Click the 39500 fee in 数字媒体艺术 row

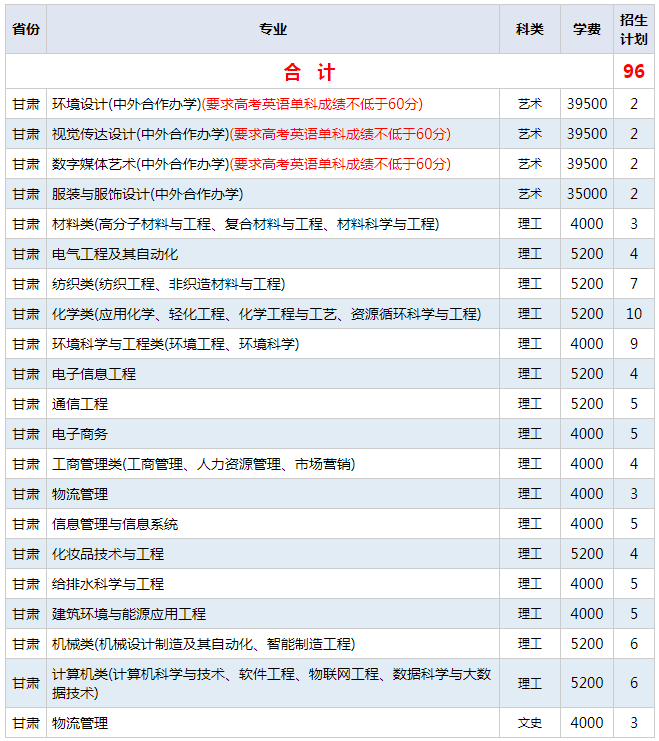587,164
